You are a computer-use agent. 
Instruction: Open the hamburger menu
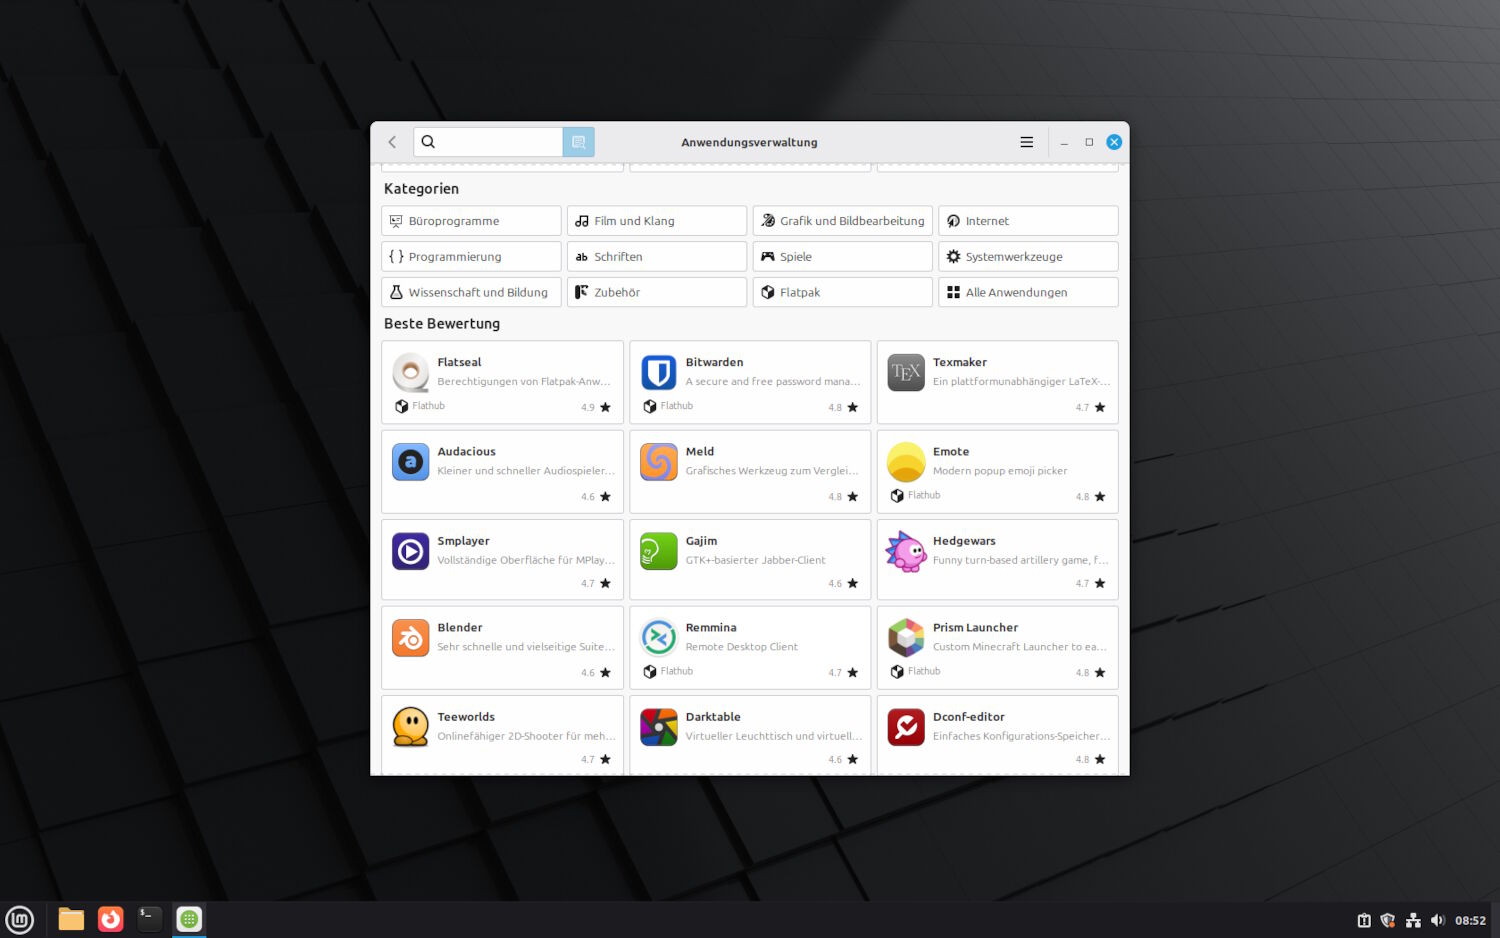point(1026,142)
